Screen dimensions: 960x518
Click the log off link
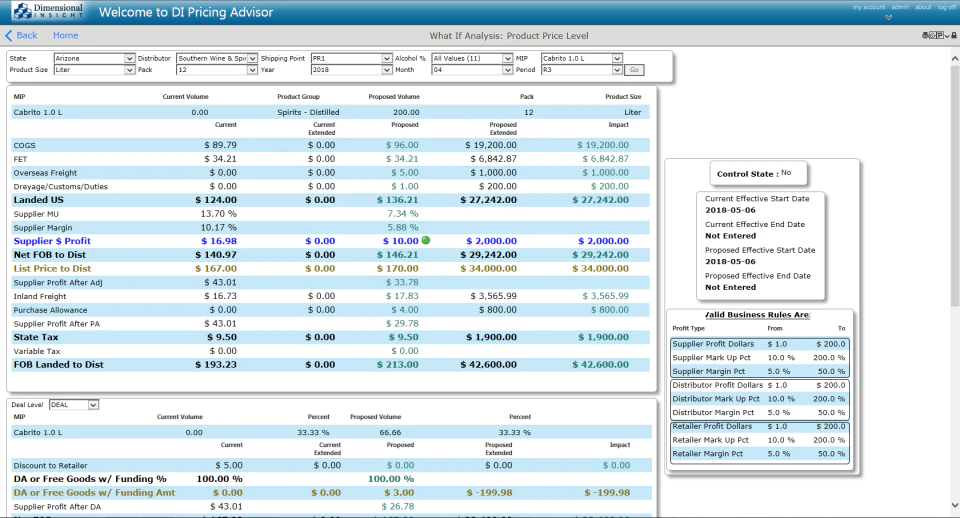tap(947, 7)
